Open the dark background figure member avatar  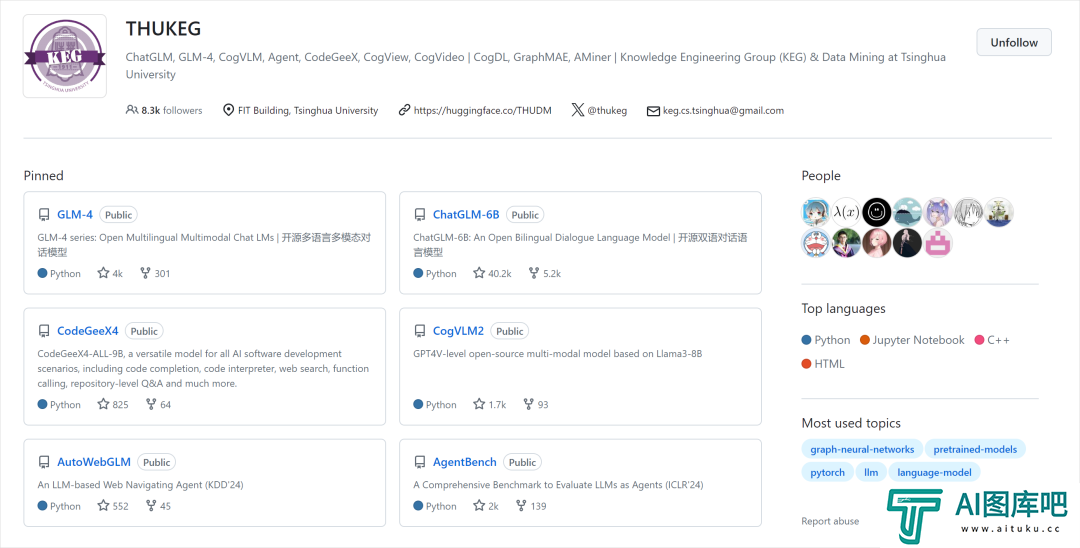[907, 244]
